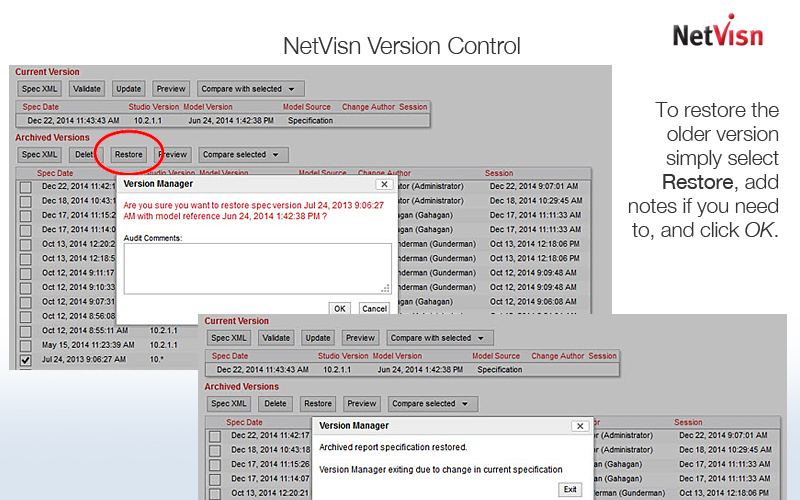Click Cancel in the restore confirmation dialog
This screenshot has height=500, width=800.
(x=374, y=309)
